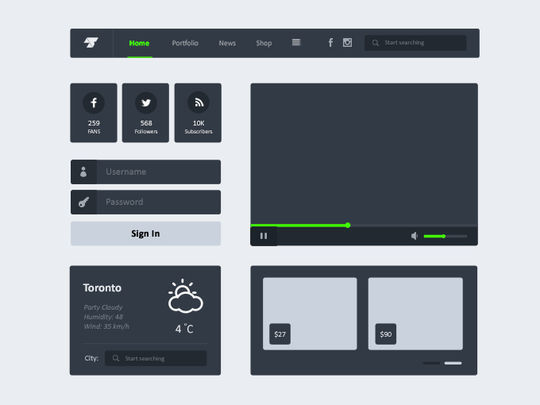This screenshot has width=540, height=405.
Task: Click the Facebook 259 Fans tile icon
Action: point(94,103)
